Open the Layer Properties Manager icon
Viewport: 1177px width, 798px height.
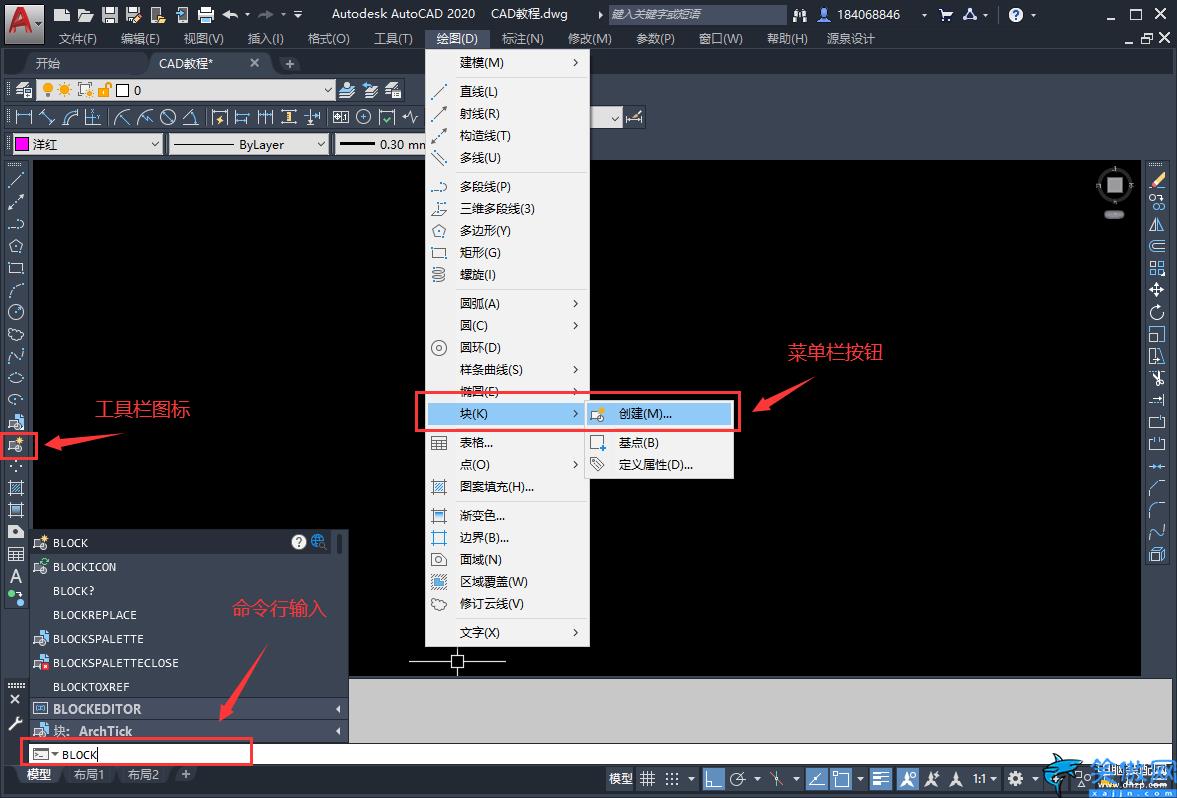24,90
